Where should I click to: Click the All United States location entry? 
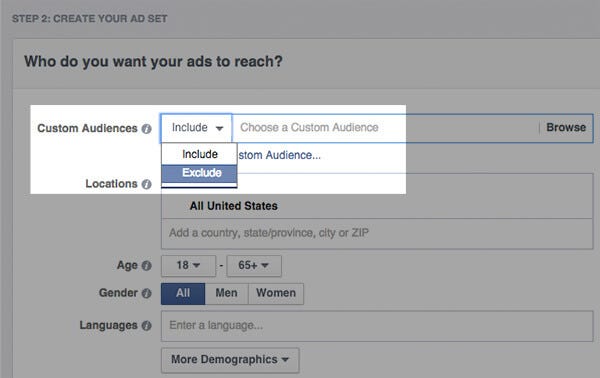click(233, 206)
